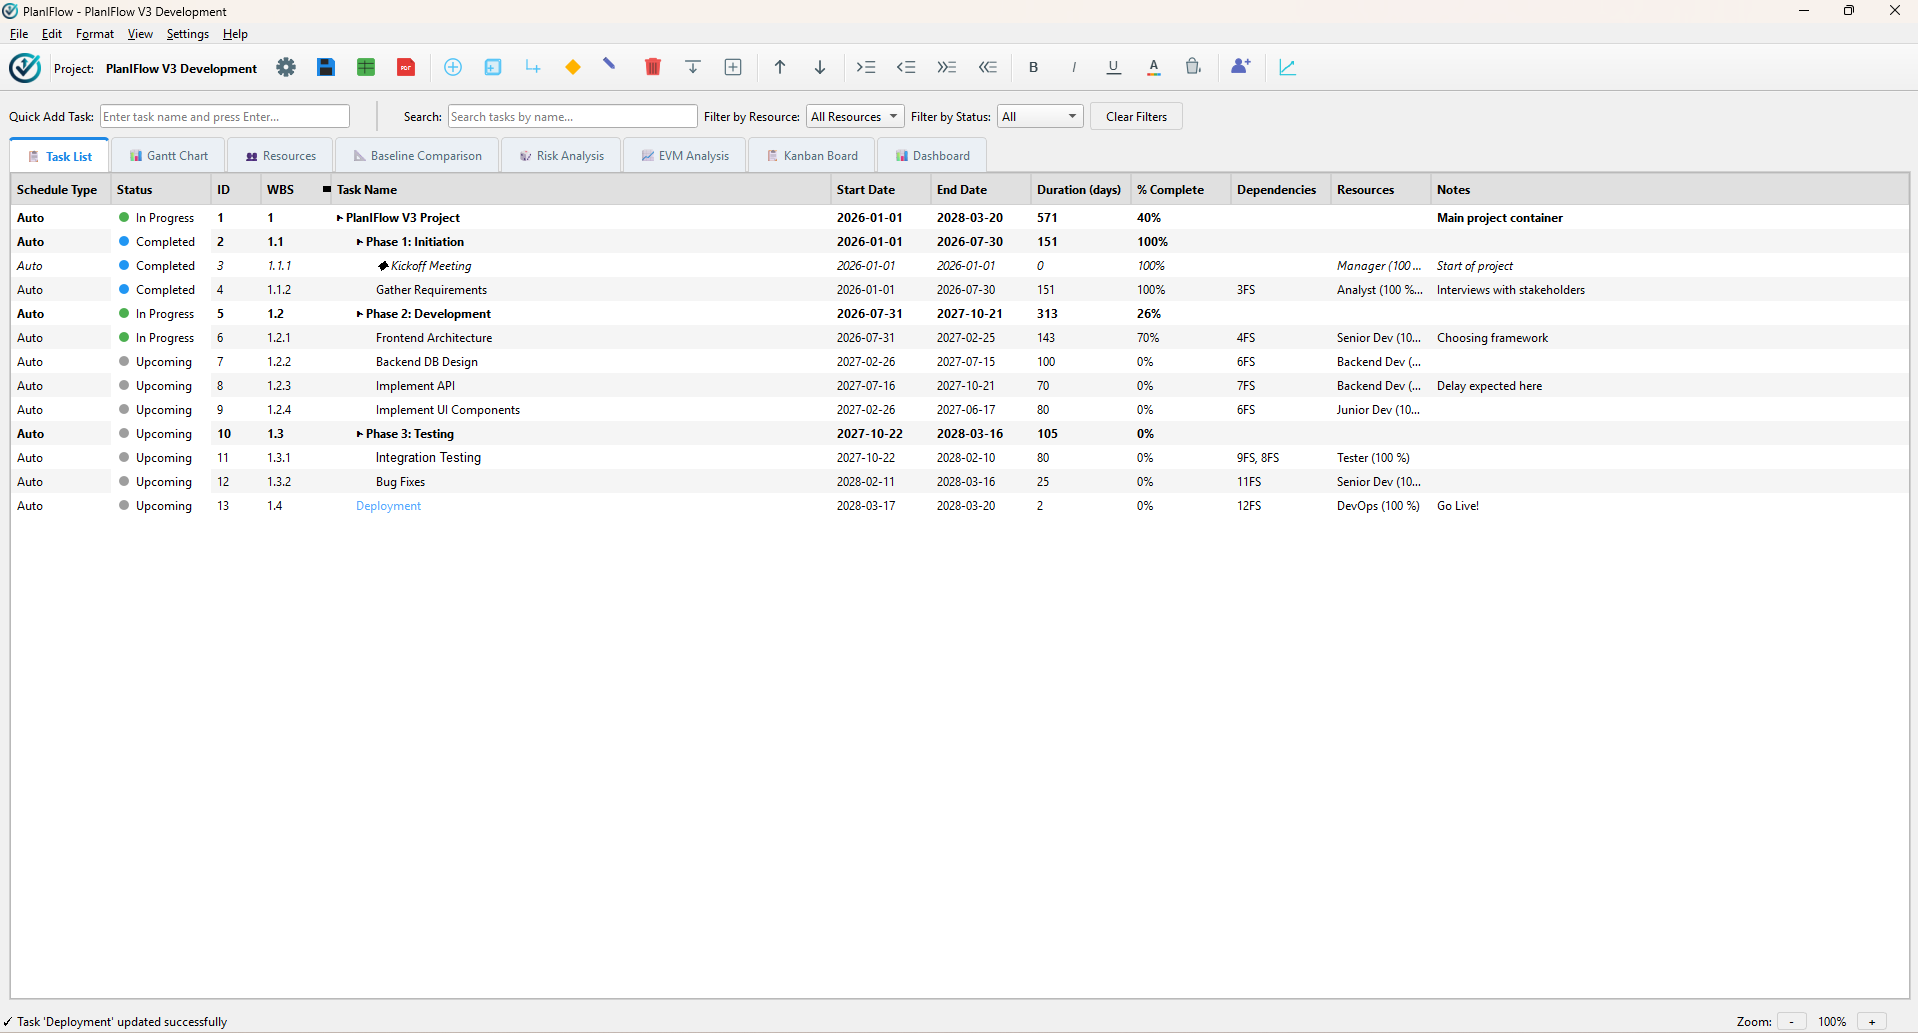The width and height of the screenshot is (1918, 1033).
Task: Click the Clear Filters button
Action: click(1136, 117)
